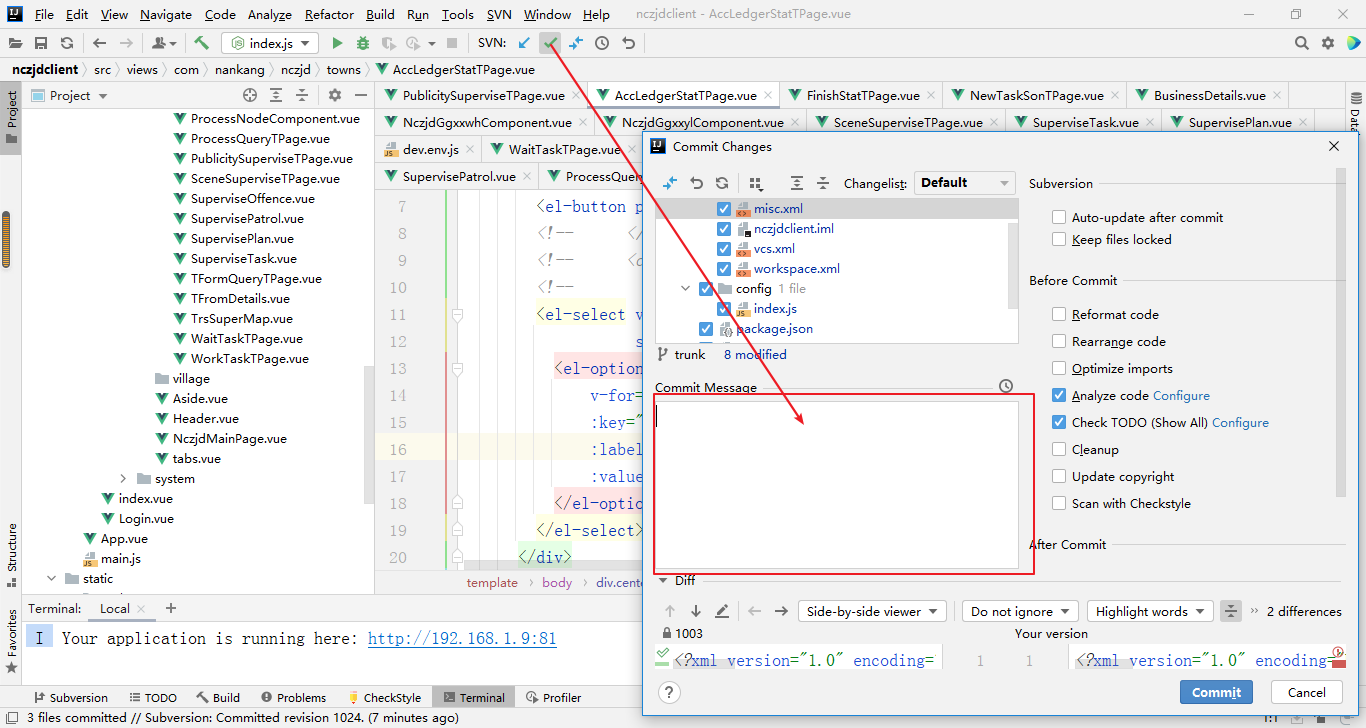The height and width of the screenshot is (728, 1366).
Task: Disable Analyze code checkbox
Action: (1059, 395)
